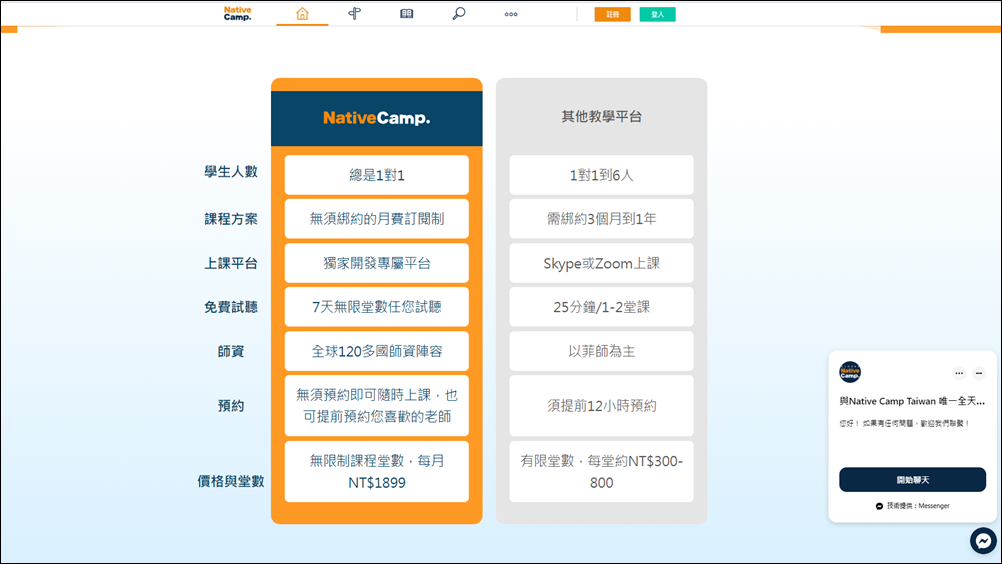The height and width of the screenshot is (564, 1002).
Task: Click the green 登入 login button
Action: pos(658,14)
